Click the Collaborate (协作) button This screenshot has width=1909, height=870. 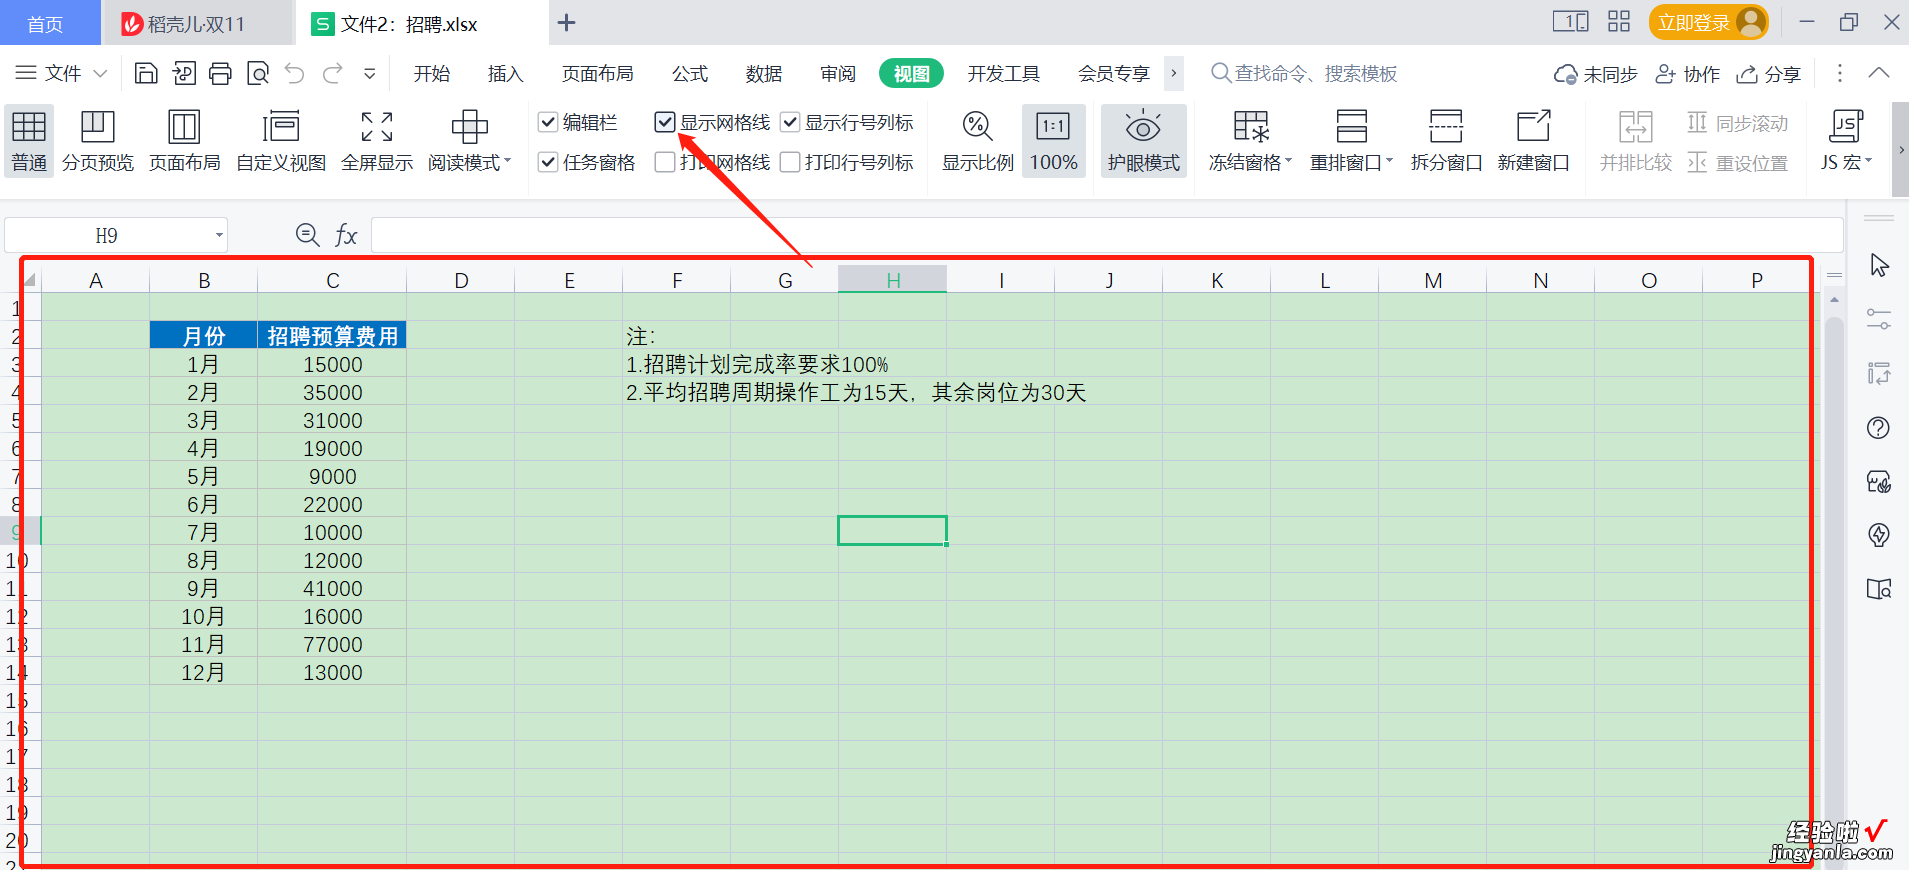pyautogui.click(x=1688, y=73)
